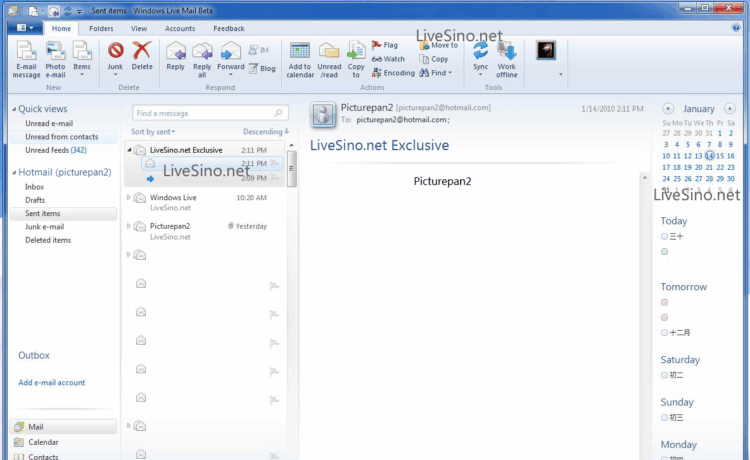Check the 三十 task under Today
Image resolution: width=750 pixels, height=460 pixels.
pos(664,236)
